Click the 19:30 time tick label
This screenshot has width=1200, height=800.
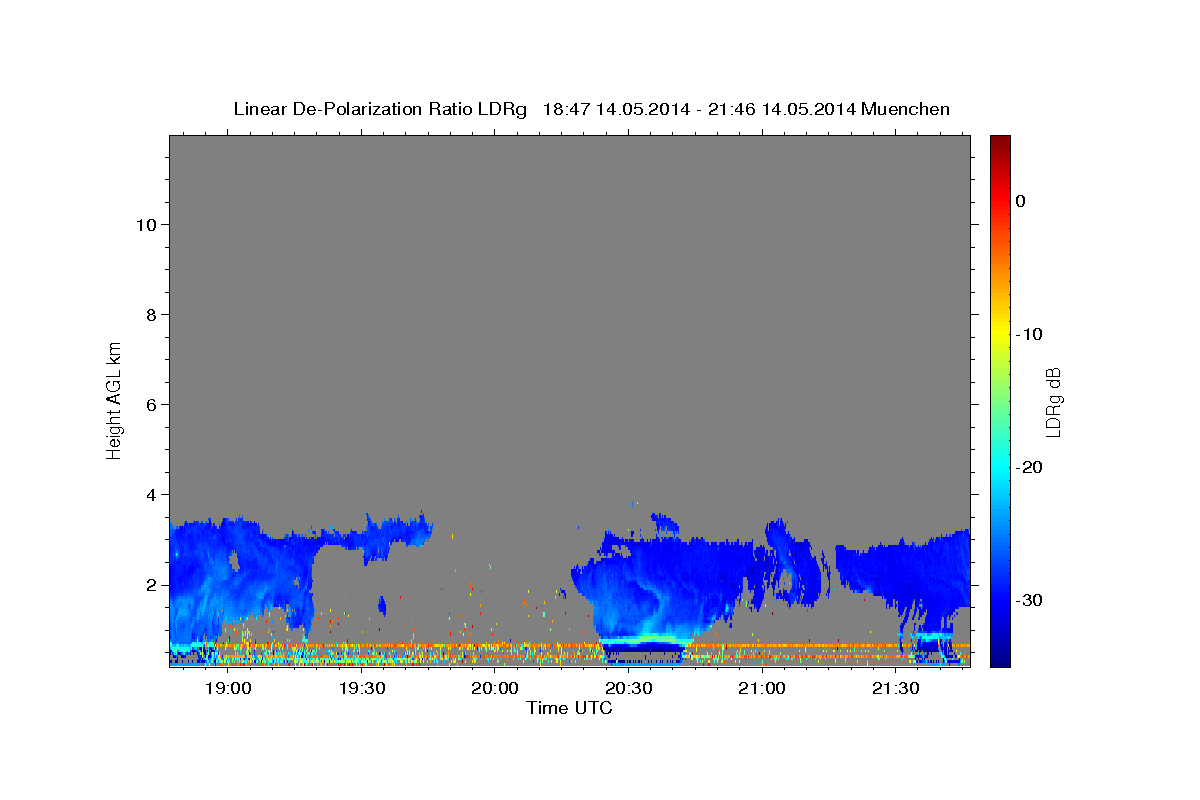(x=362, y=689)
